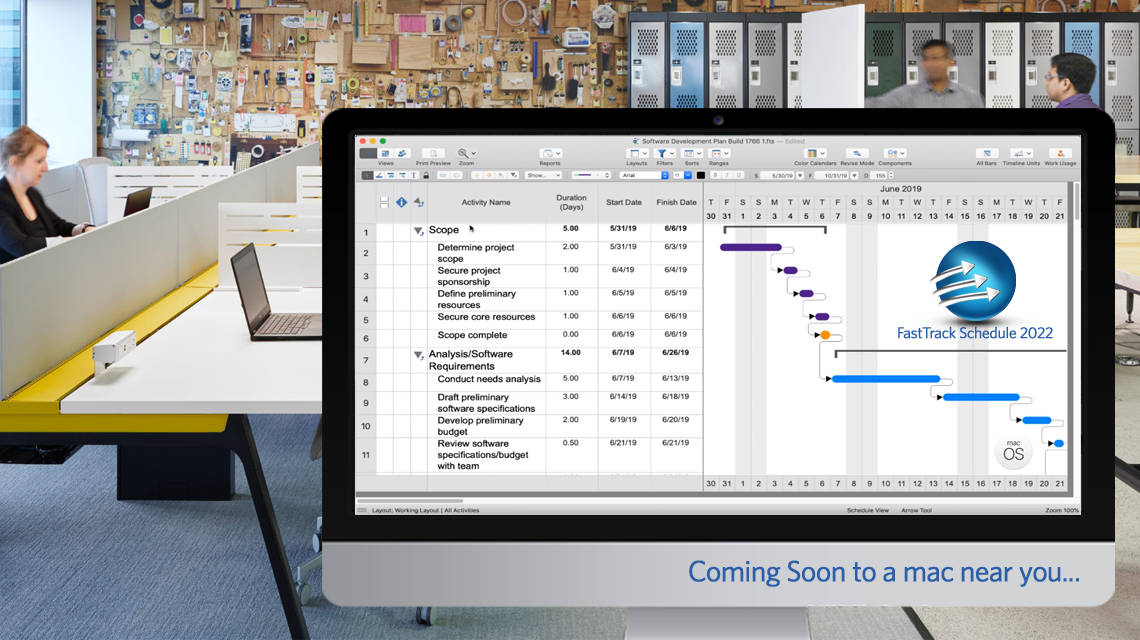
Task: Click the Work Usage icon
Action: [x=1060, y=152]
